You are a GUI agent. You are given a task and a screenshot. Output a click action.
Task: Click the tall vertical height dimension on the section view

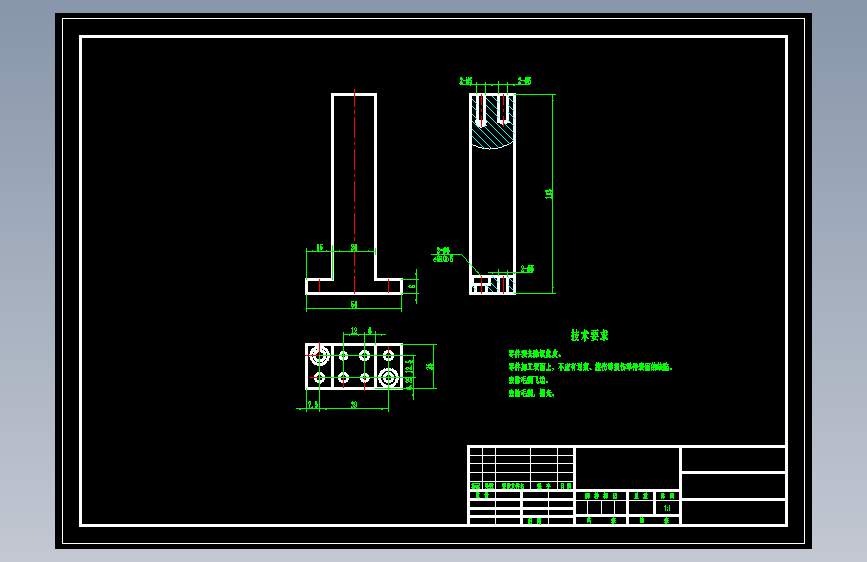pos(549,194)
